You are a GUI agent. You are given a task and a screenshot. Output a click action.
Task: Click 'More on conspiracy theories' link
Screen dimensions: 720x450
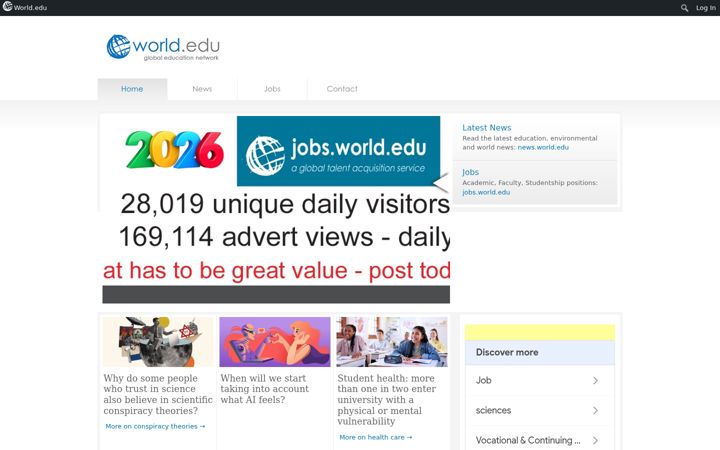[x=155, y=426]
